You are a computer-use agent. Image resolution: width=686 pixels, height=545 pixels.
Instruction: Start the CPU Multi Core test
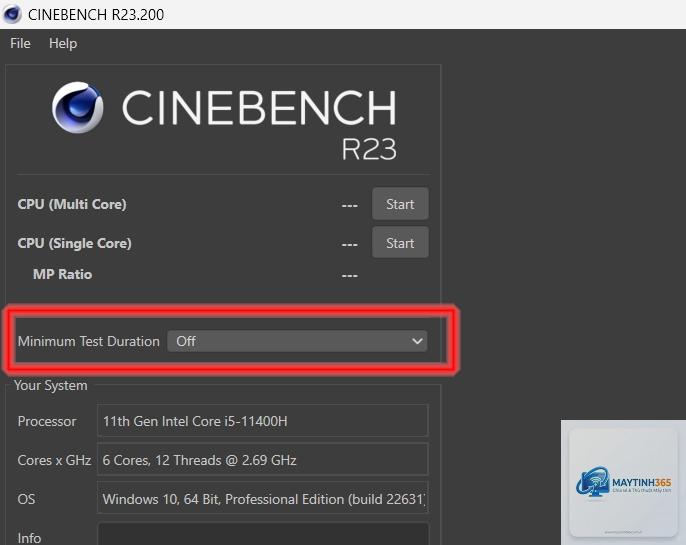(x=400, y=204)
